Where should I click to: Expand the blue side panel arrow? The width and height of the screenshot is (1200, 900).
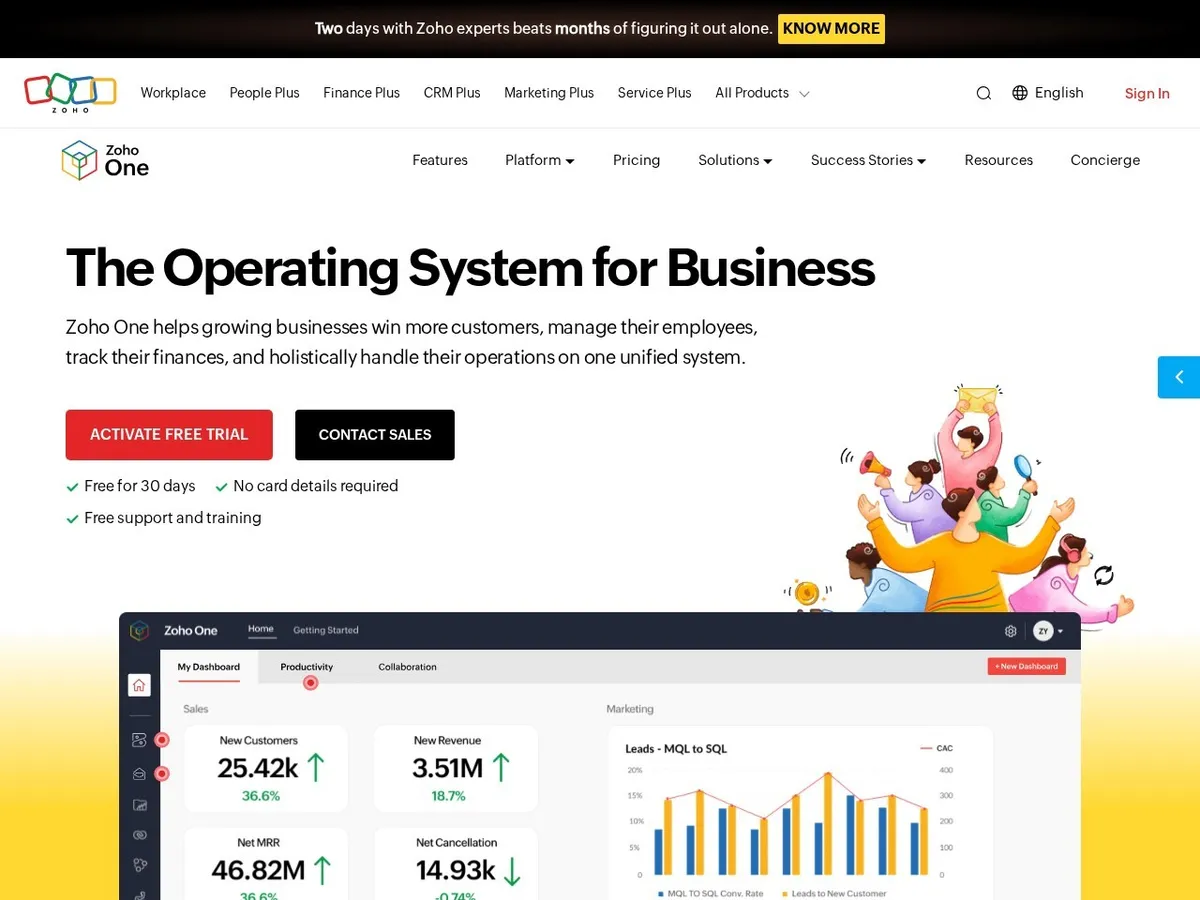point(1179,377)
